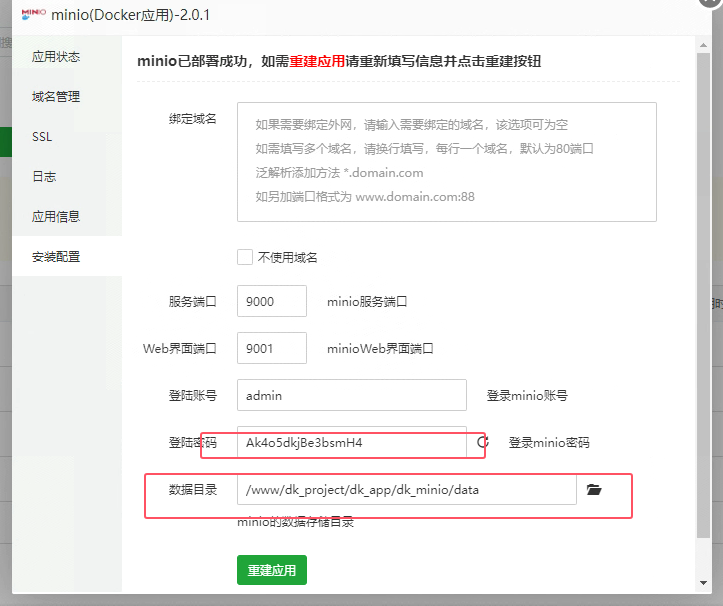Click the minio服务端口 hint text
This screenshot has width=723, height=606.
[x=367, y=302]
